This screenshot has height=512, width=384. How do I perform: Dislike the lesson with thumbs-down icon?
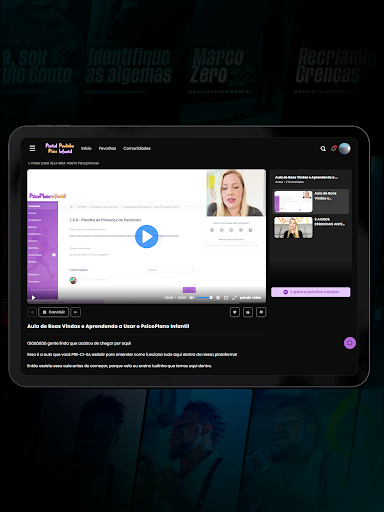(x=261, y=312)
